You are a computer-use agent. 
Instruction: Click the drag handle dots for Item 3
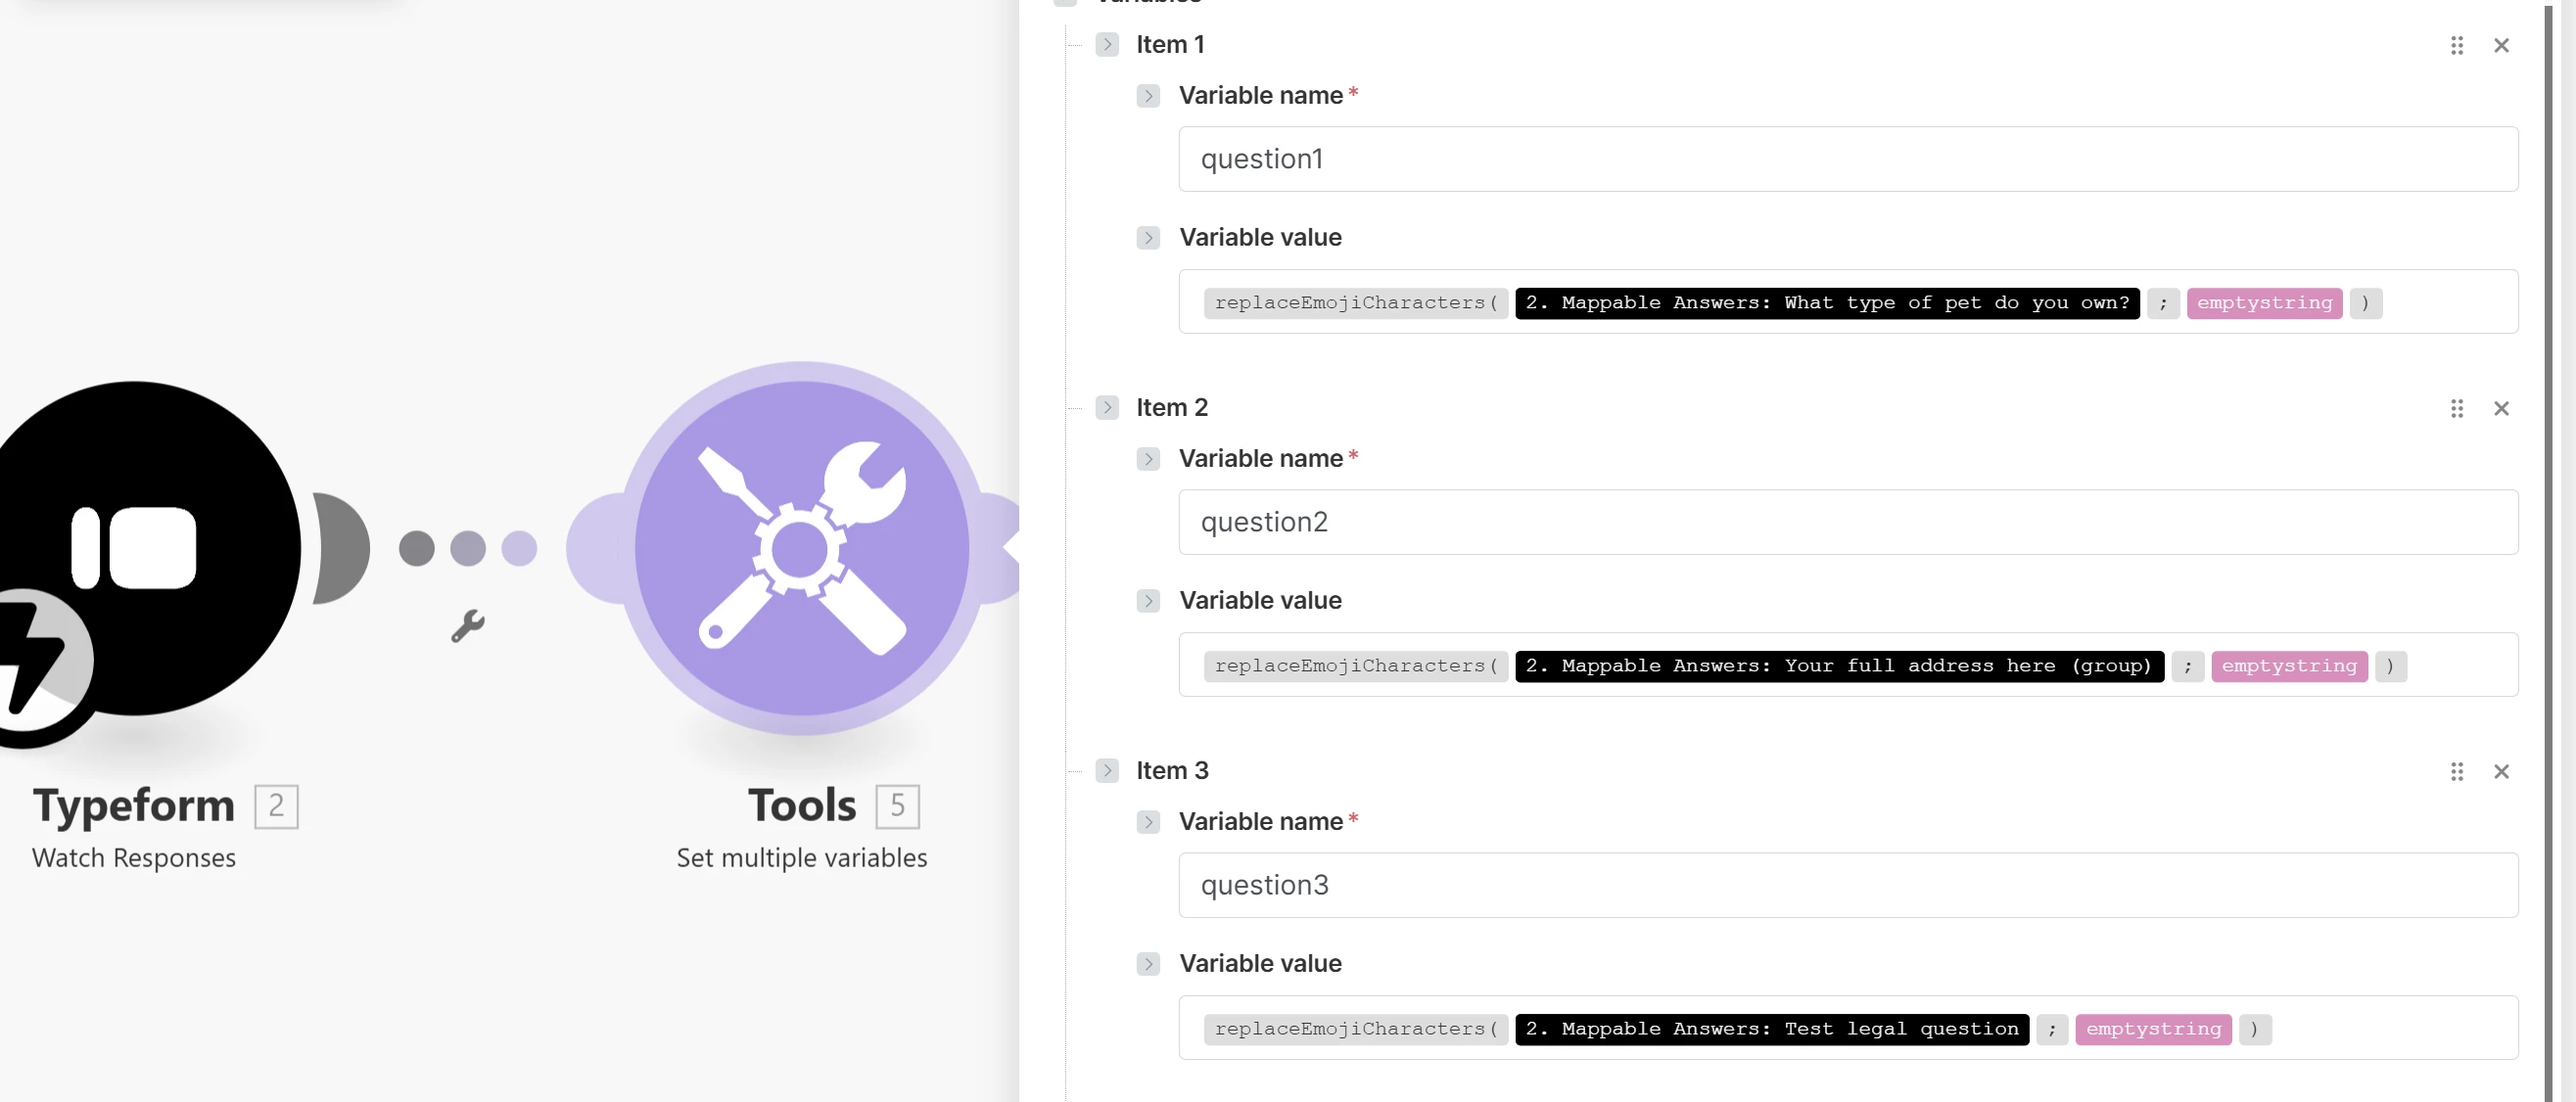coord(2456,771)
